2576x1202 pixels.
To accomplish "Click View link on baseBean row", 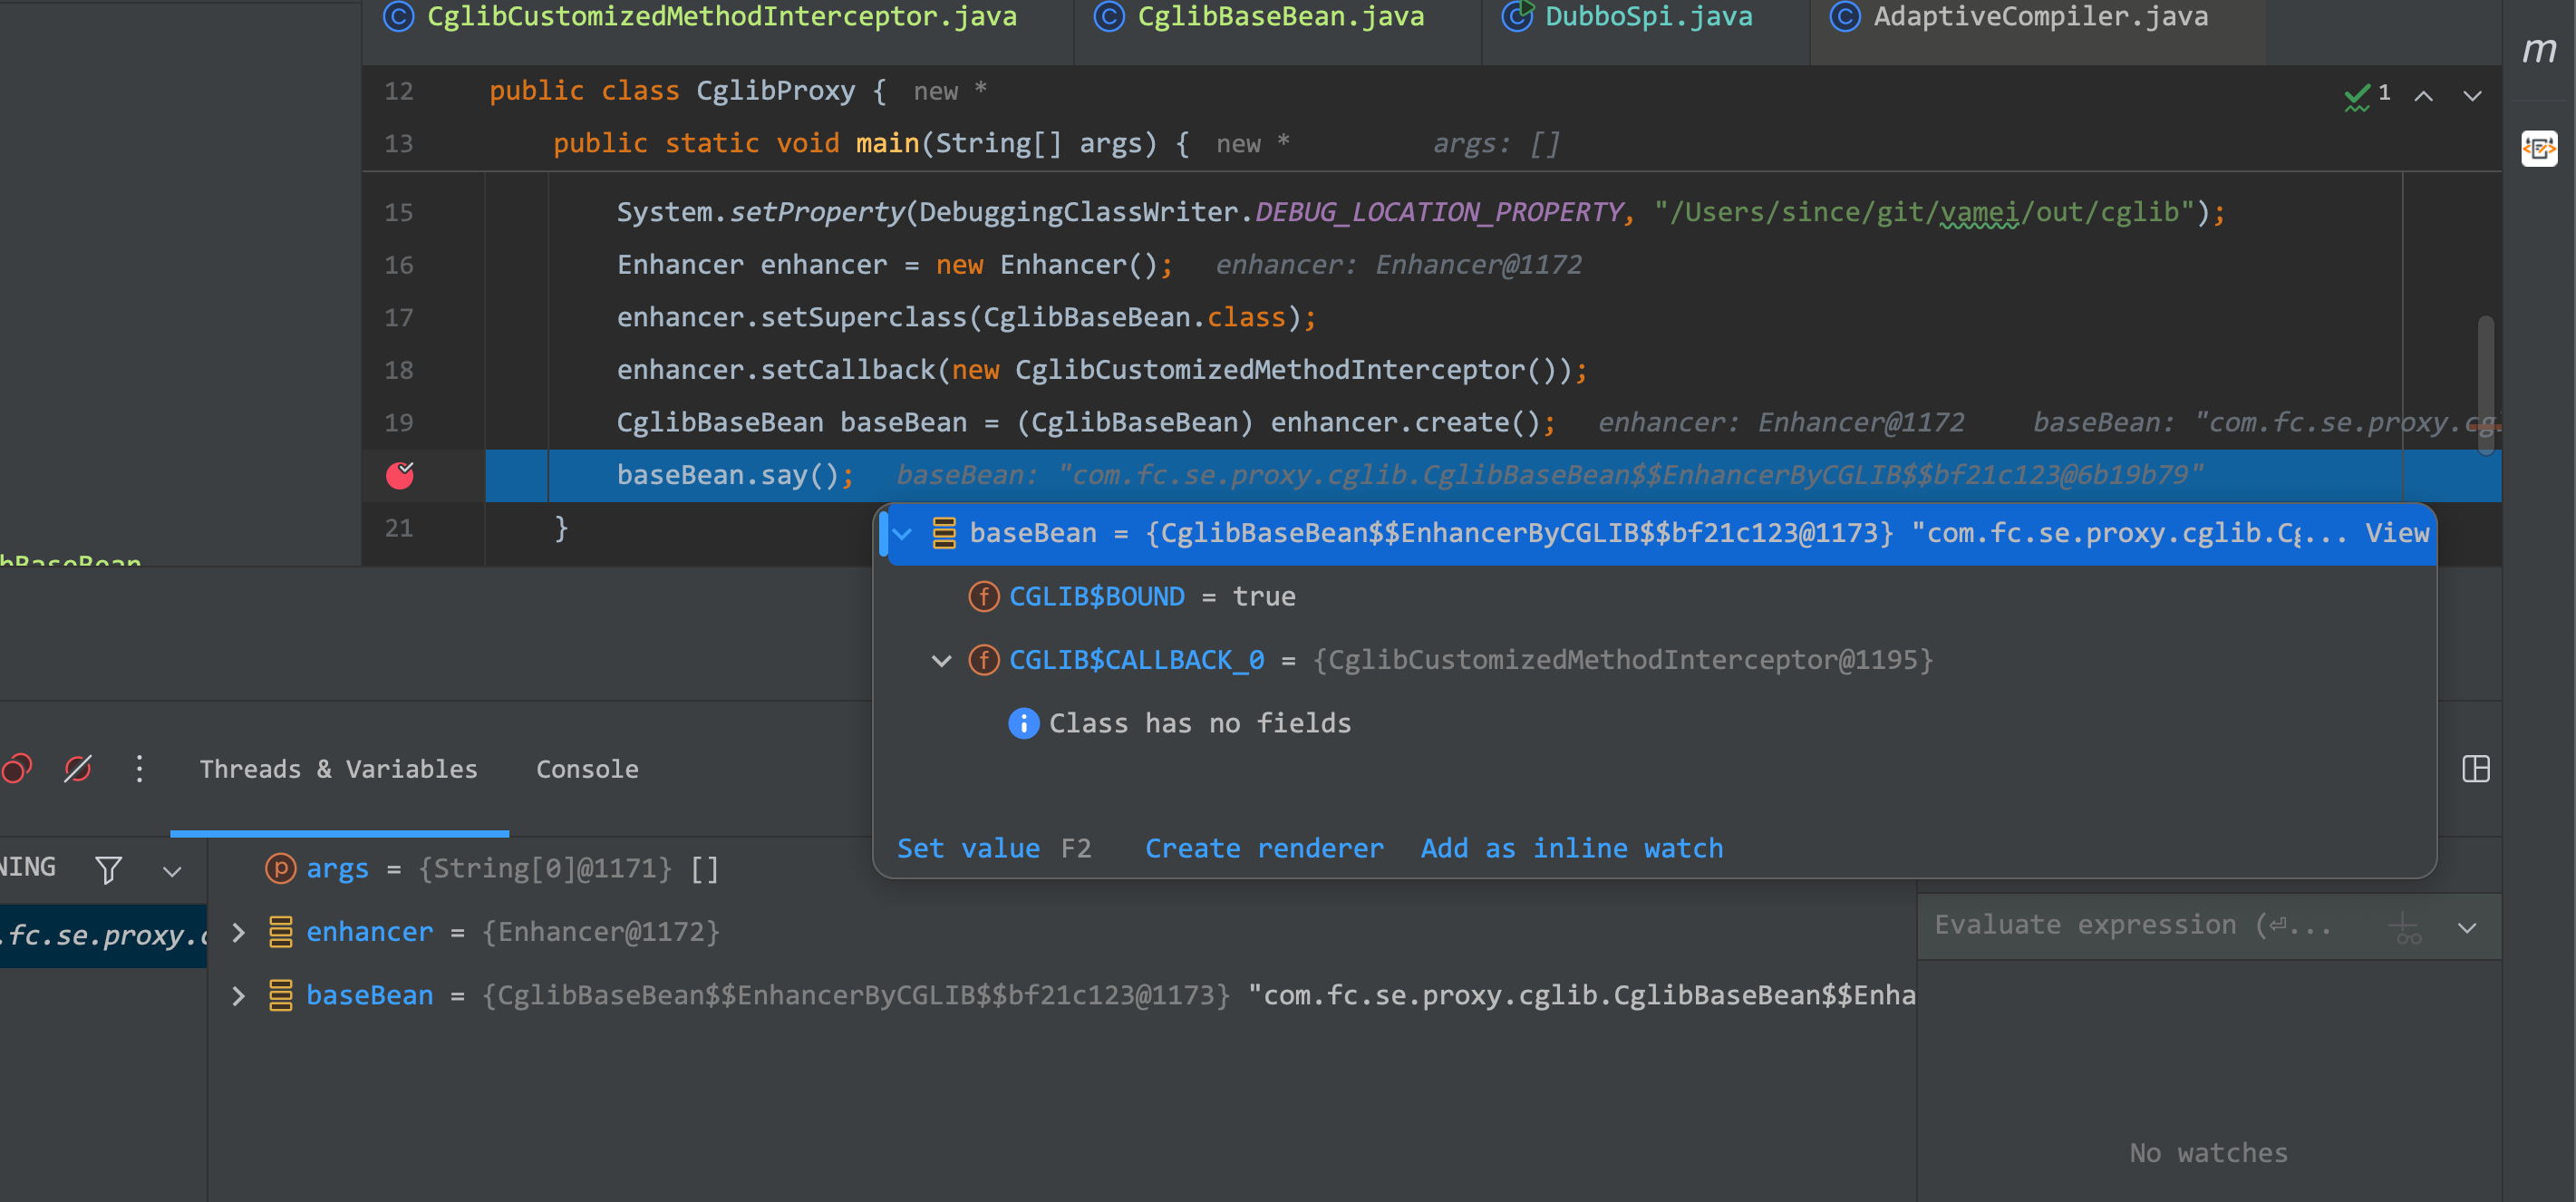I will point(2396,533).
